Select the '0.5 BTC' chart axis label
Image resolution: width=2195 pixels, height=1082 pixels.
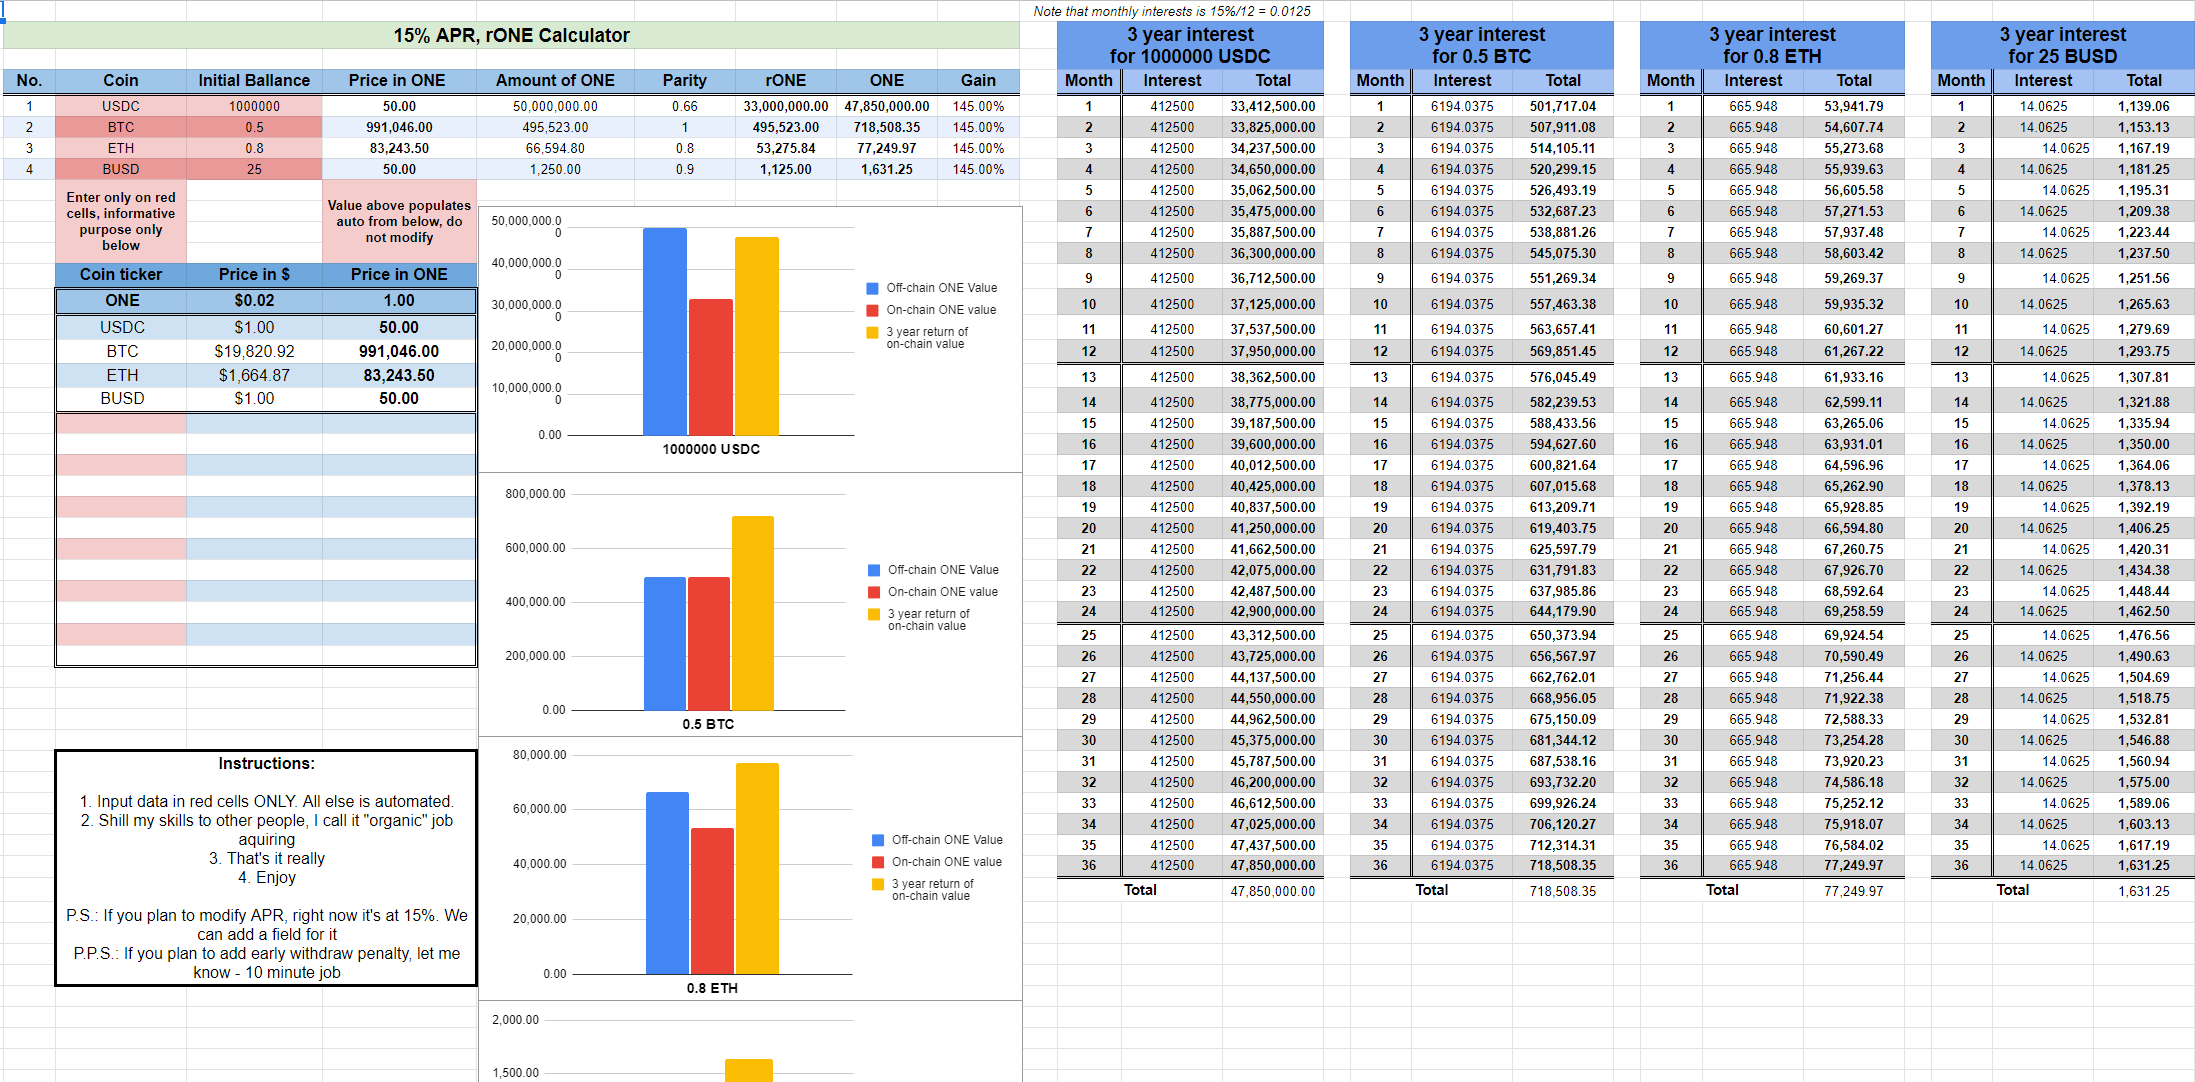point(708,724)
